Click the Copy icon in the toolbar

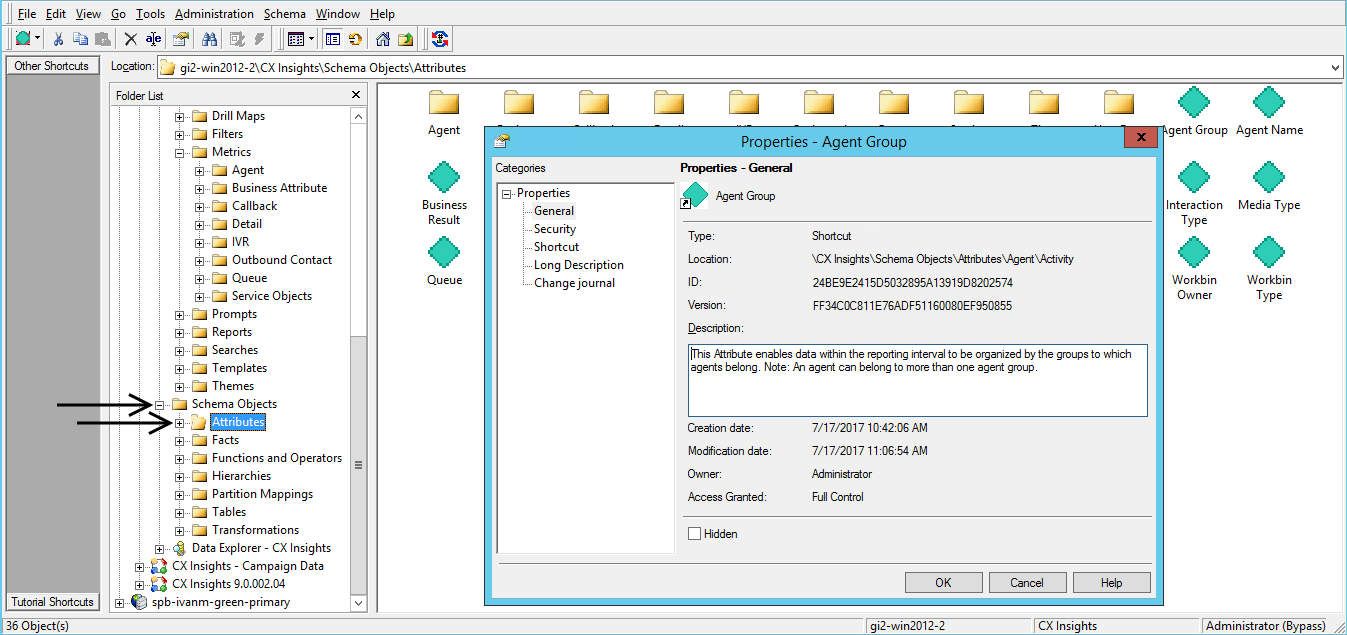(x=80, y=39)
